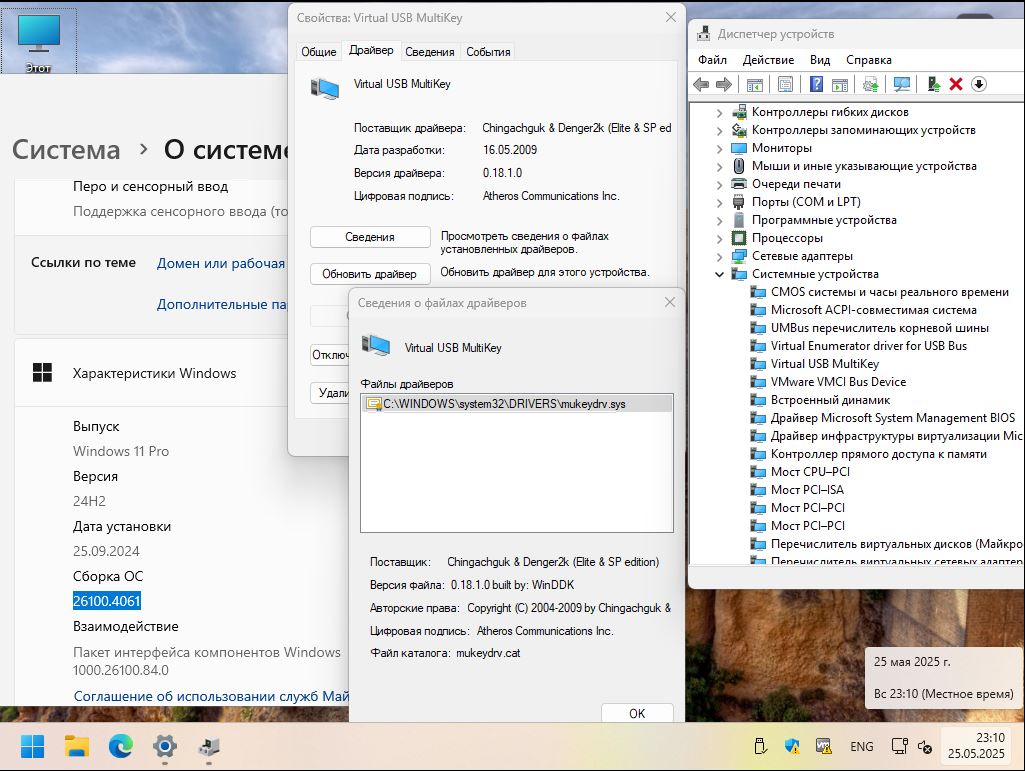Click the Forward arrow in Device Manager toolbar
The height and width of the screenshot is (771, 1025).
(724, 84)
